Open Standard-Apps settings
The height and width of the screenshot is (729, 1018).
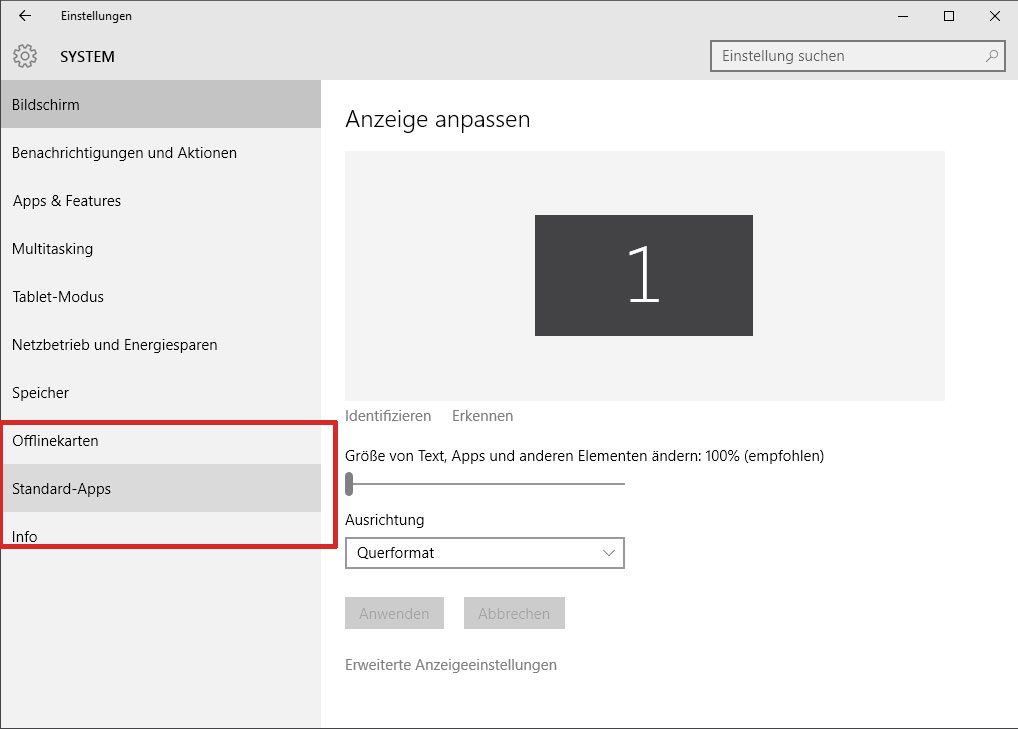(x=160, y=488)
